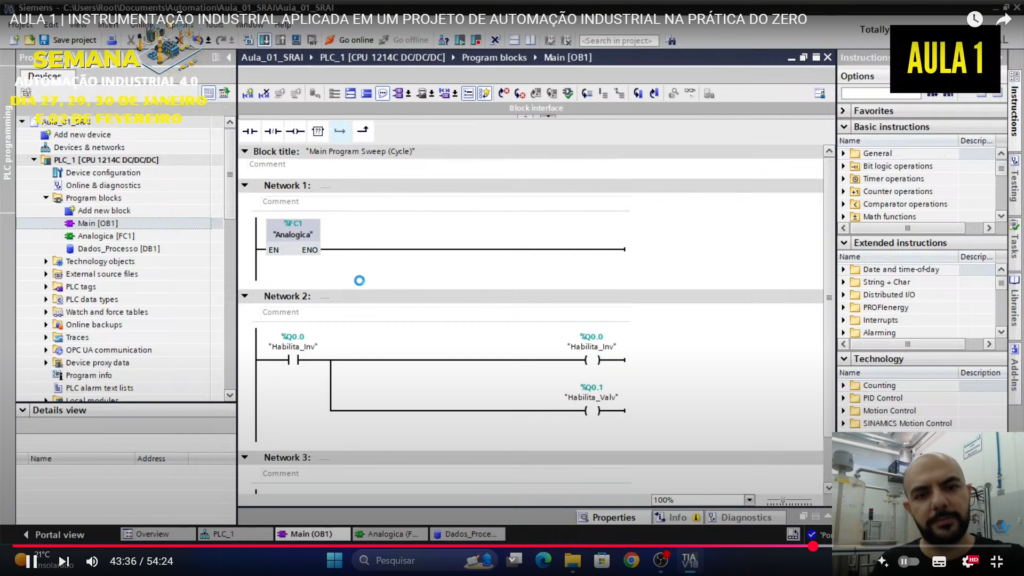Collapse Network 2
Image resolution: width=1024 pixels, height=576 pixels.
[x=246, y=296]
